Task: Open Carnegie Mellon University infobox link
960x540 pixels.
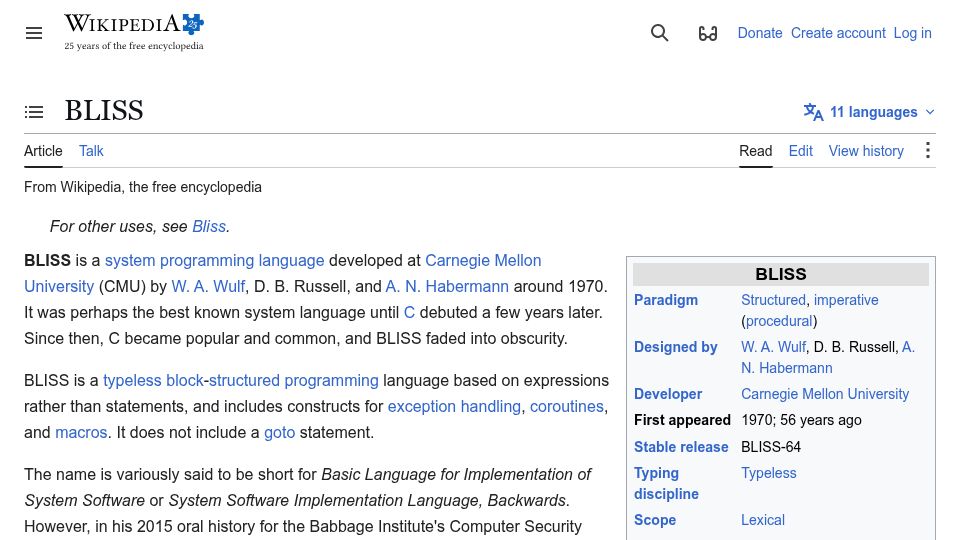Action: click(x=825, y=394)
